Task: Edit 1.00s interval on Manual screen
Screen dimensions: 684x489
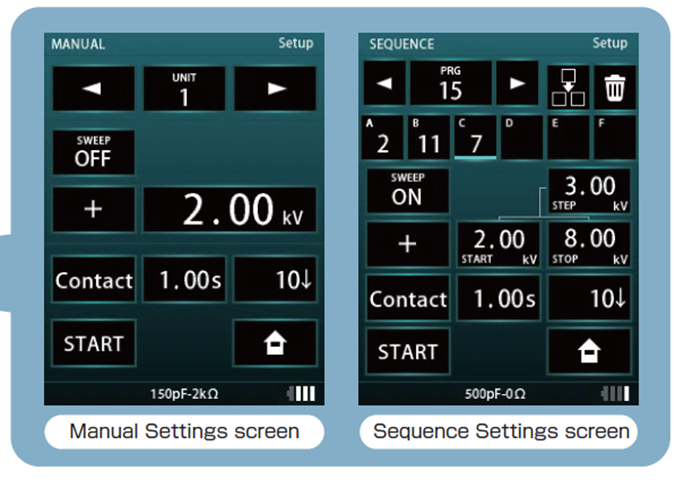Action: coord(185,280)
